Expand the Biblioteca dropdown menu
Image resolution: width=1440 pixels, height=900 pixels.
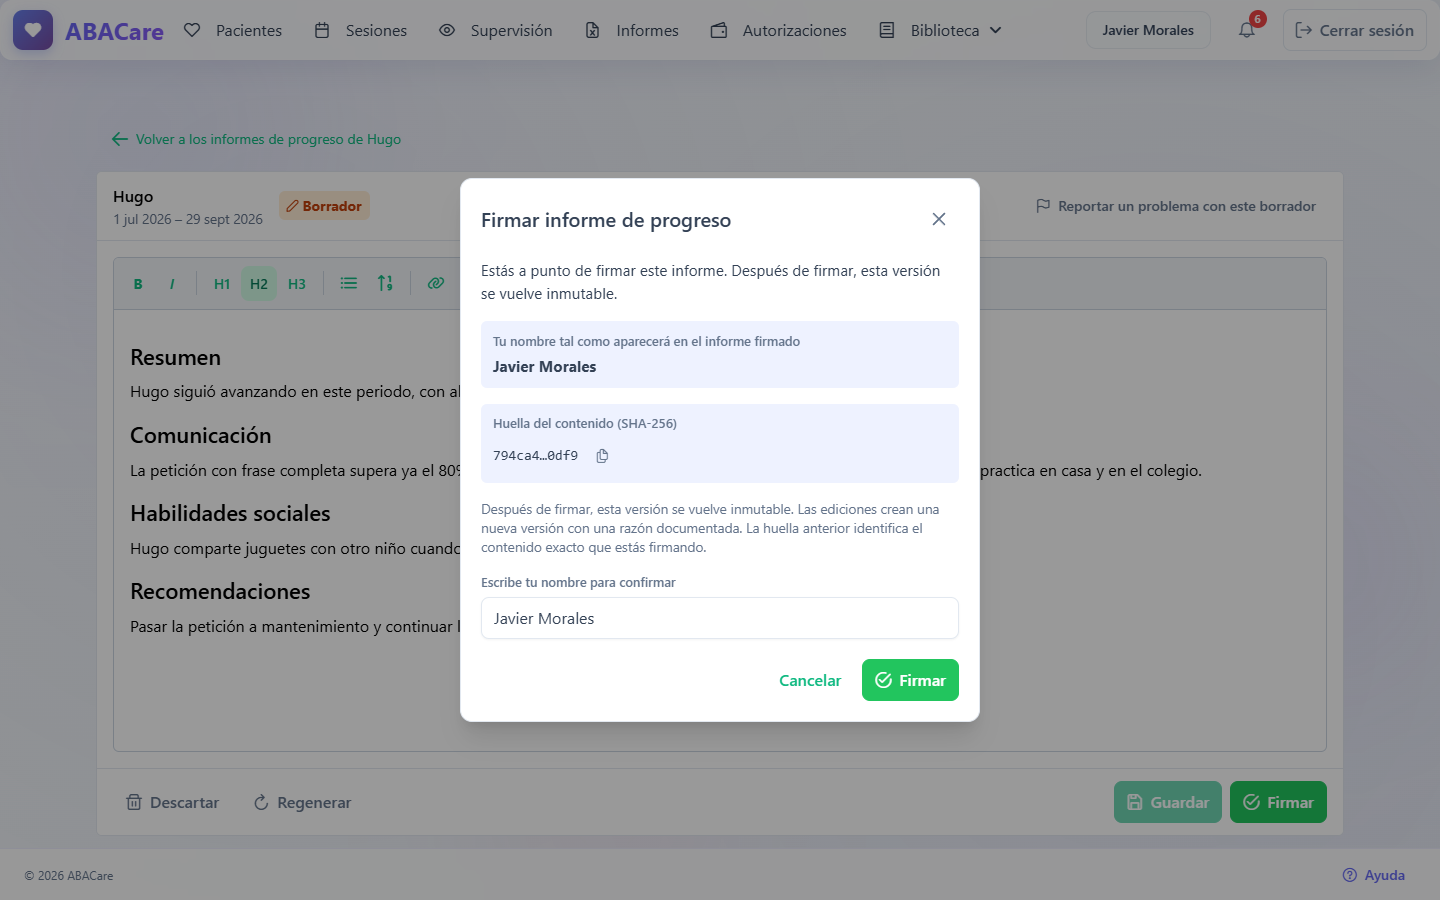(x=941, y=30)
